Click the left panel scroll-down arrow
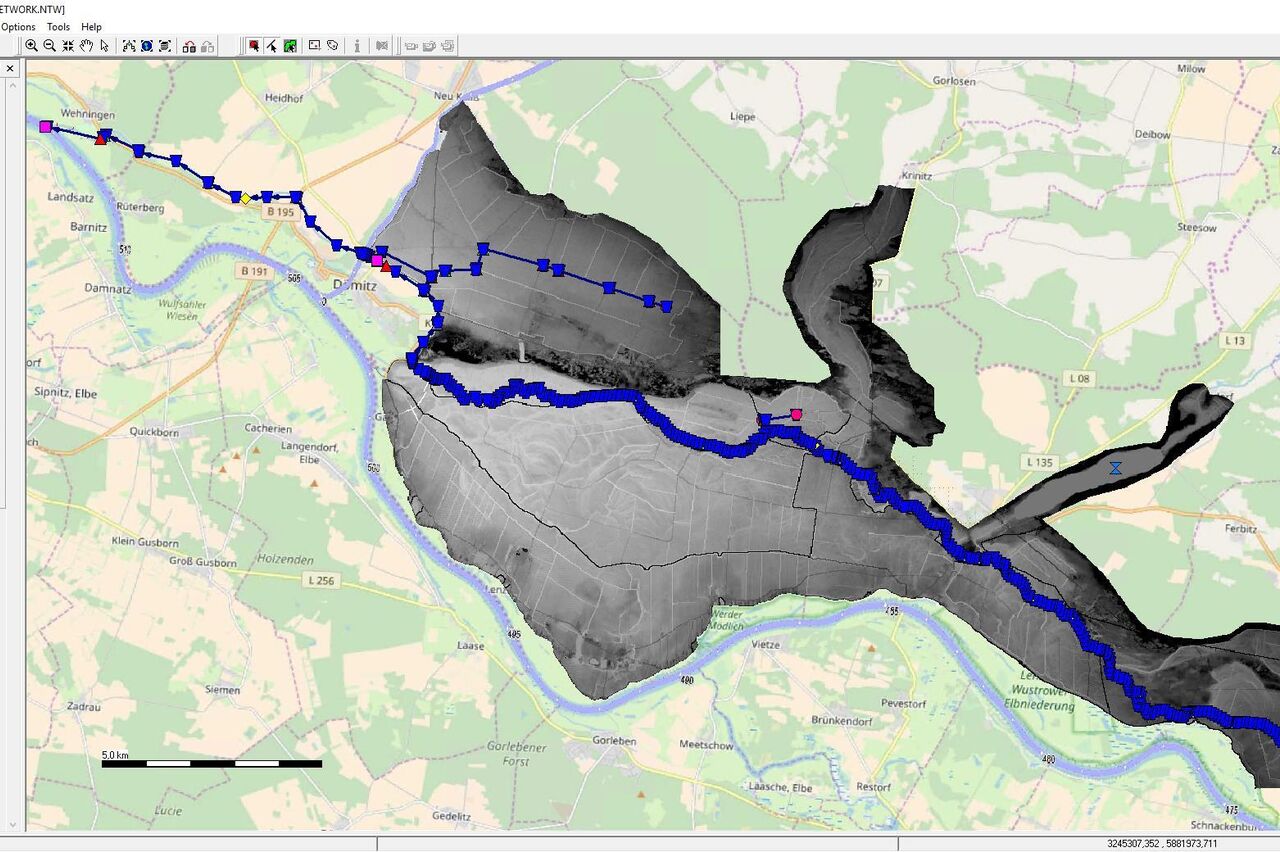1280x852 pixels. click(11, 824)
